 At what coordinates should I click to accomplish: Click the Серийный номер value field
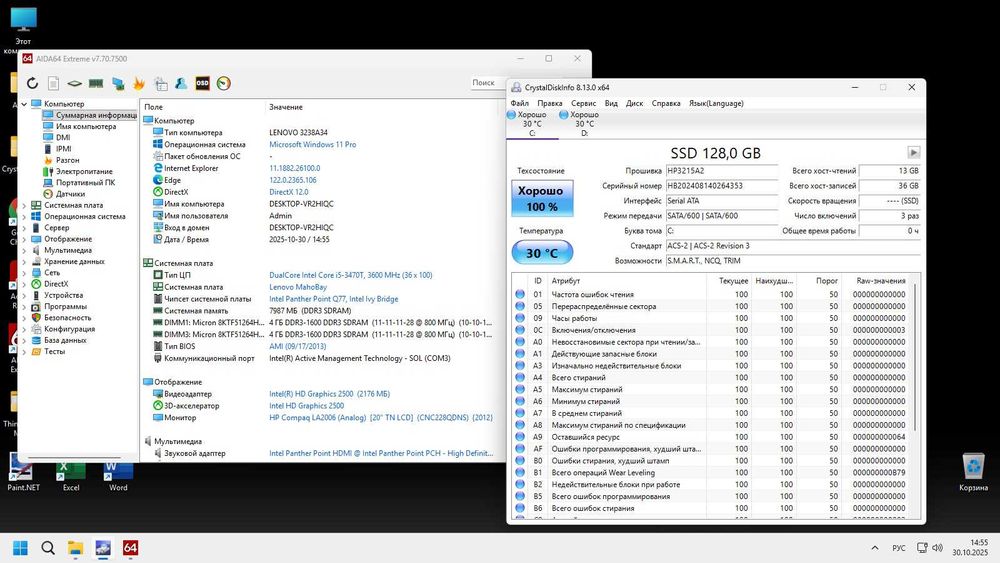click(x=721, y=186)
